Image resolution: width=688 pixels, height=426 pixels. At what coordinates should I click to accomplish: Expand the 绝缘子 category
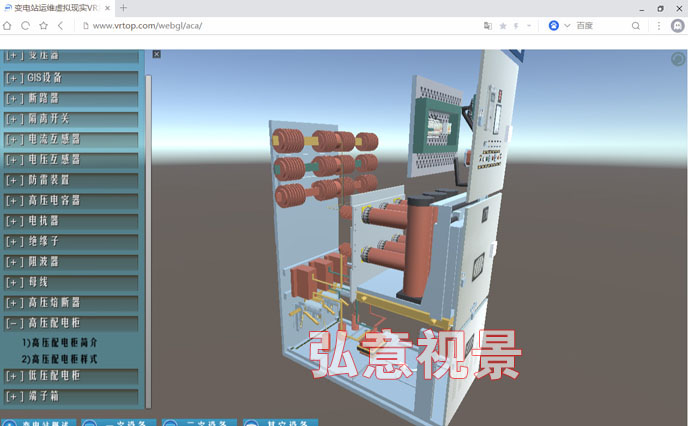(71, 242)
